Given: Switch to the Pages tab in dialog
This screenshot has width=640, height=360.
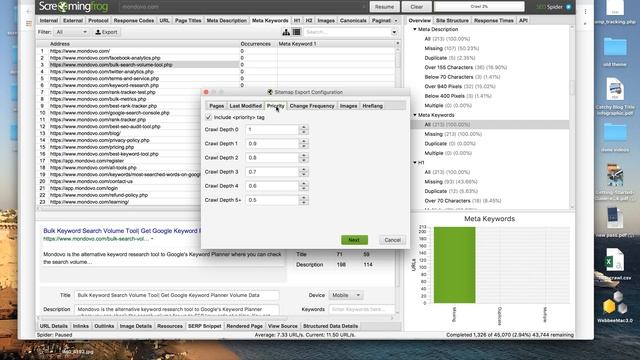Looking at the screenshot, I should (216, 106).
